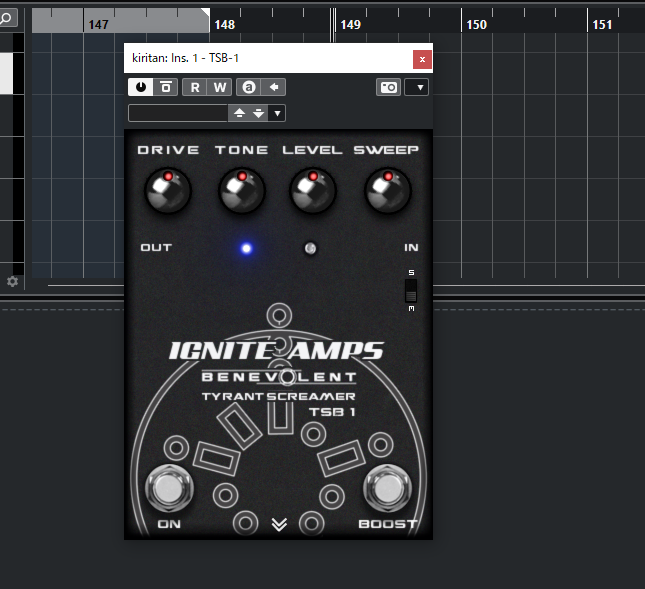Open the settings gear icon
The height and width of the screenshot is (589, 645).
12,282
